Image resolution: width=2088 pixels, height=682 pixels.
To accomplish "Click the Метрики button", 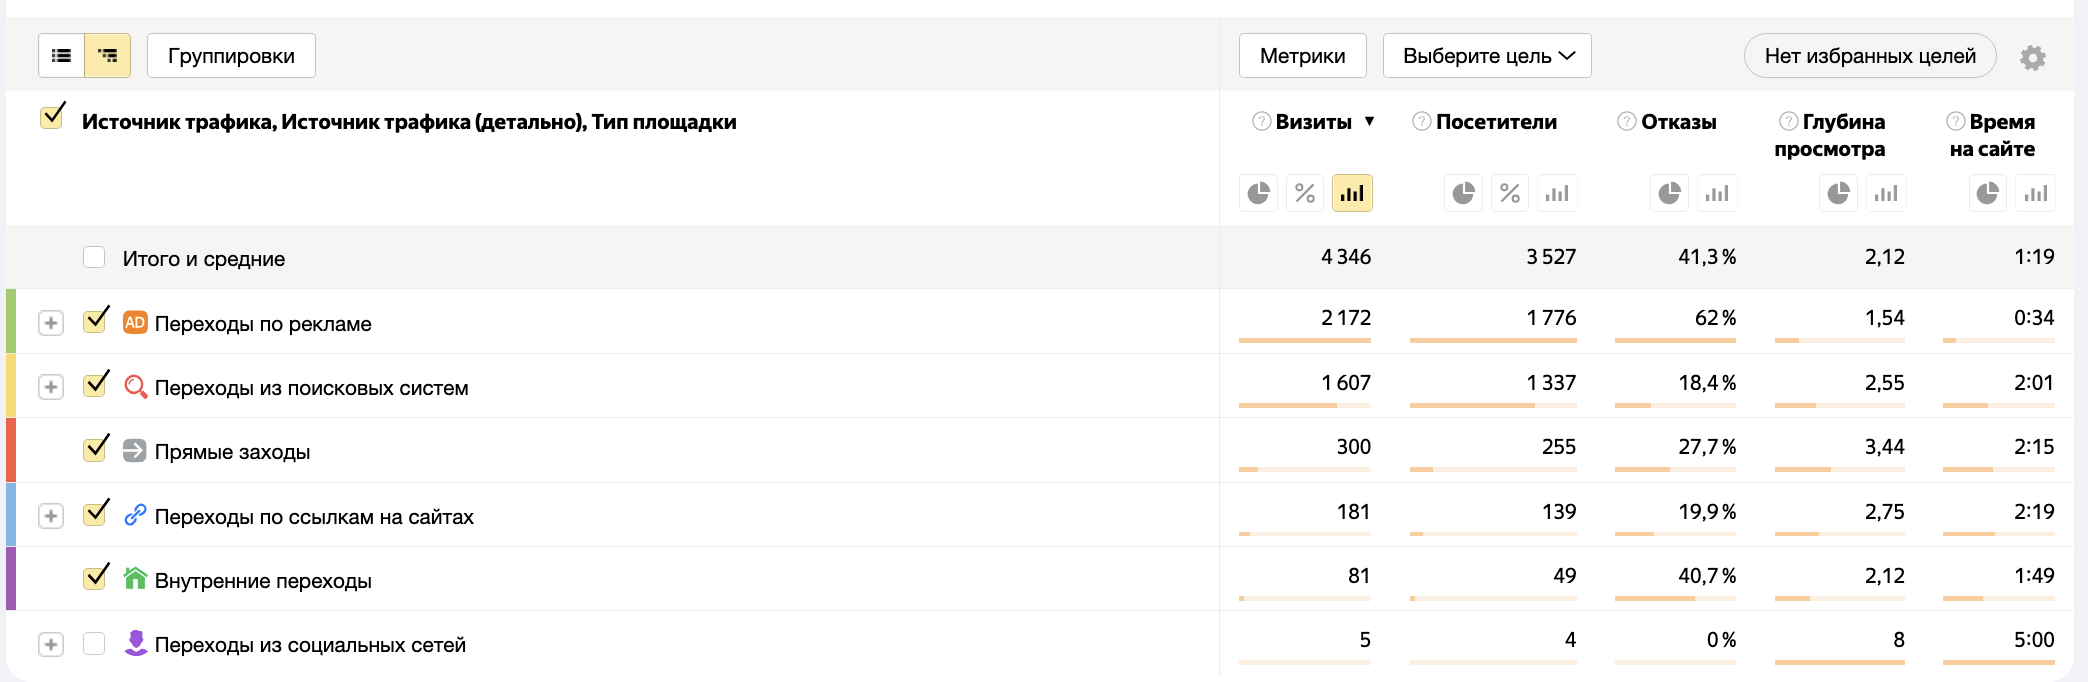I will pos(1302,56).
